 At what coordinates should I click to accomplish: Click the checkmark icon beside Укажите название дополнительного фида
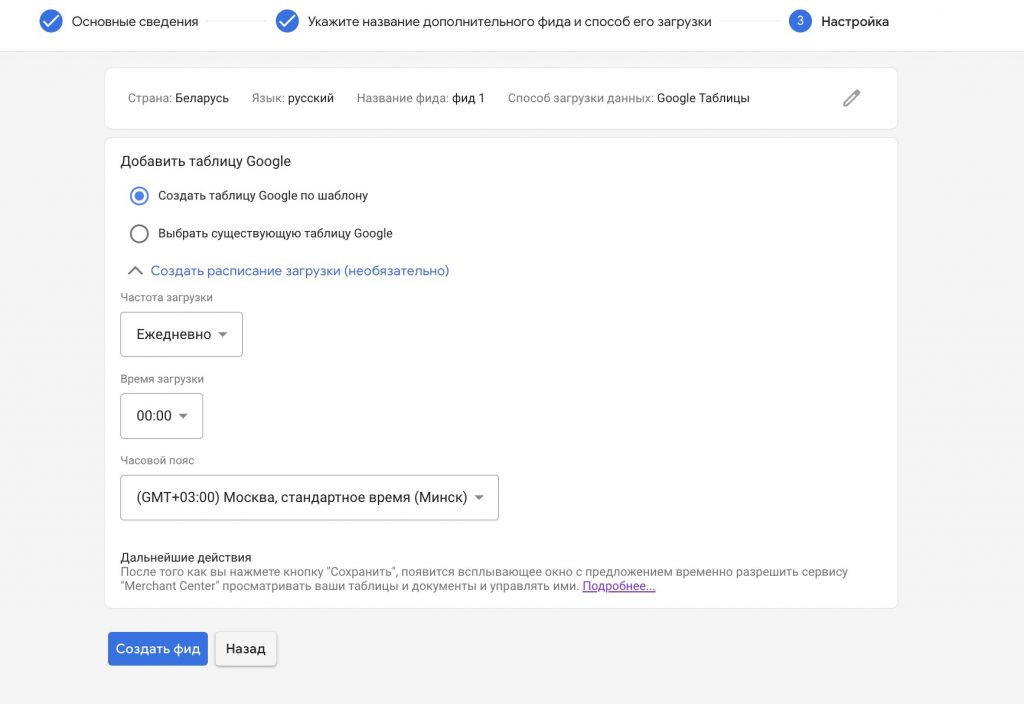coord(287,21)
